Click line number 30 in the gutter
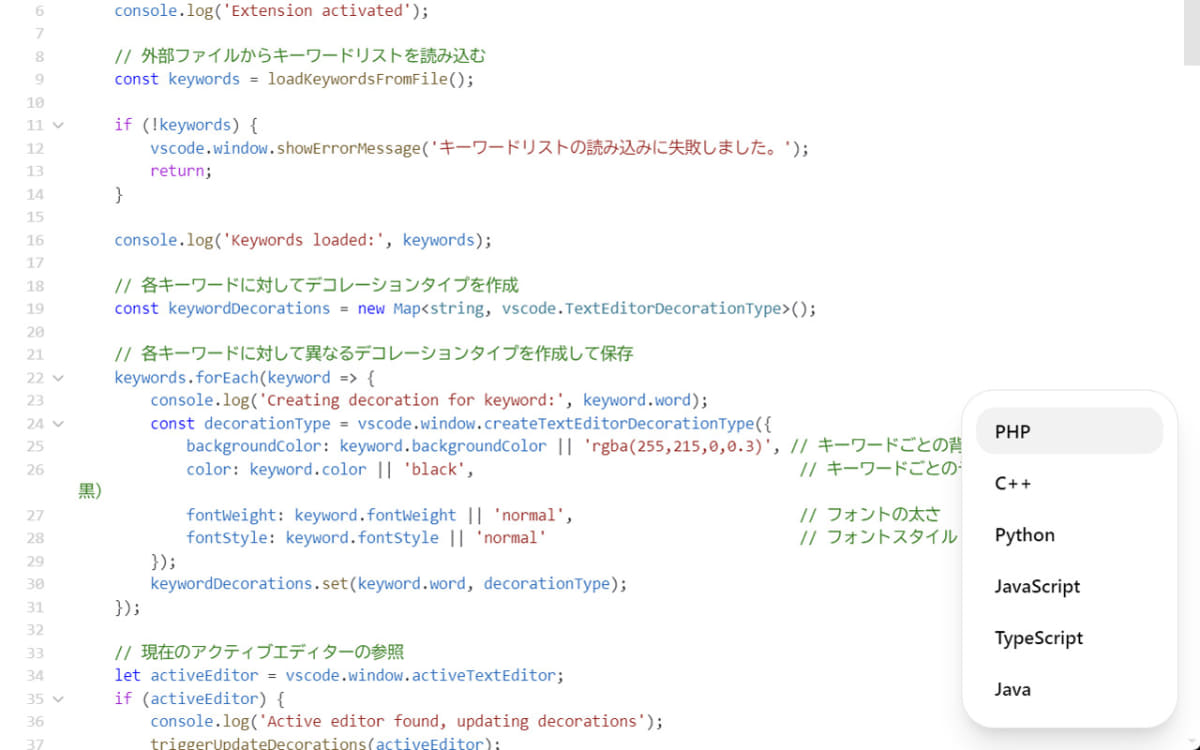1200x750 pixels. (35, 583)
